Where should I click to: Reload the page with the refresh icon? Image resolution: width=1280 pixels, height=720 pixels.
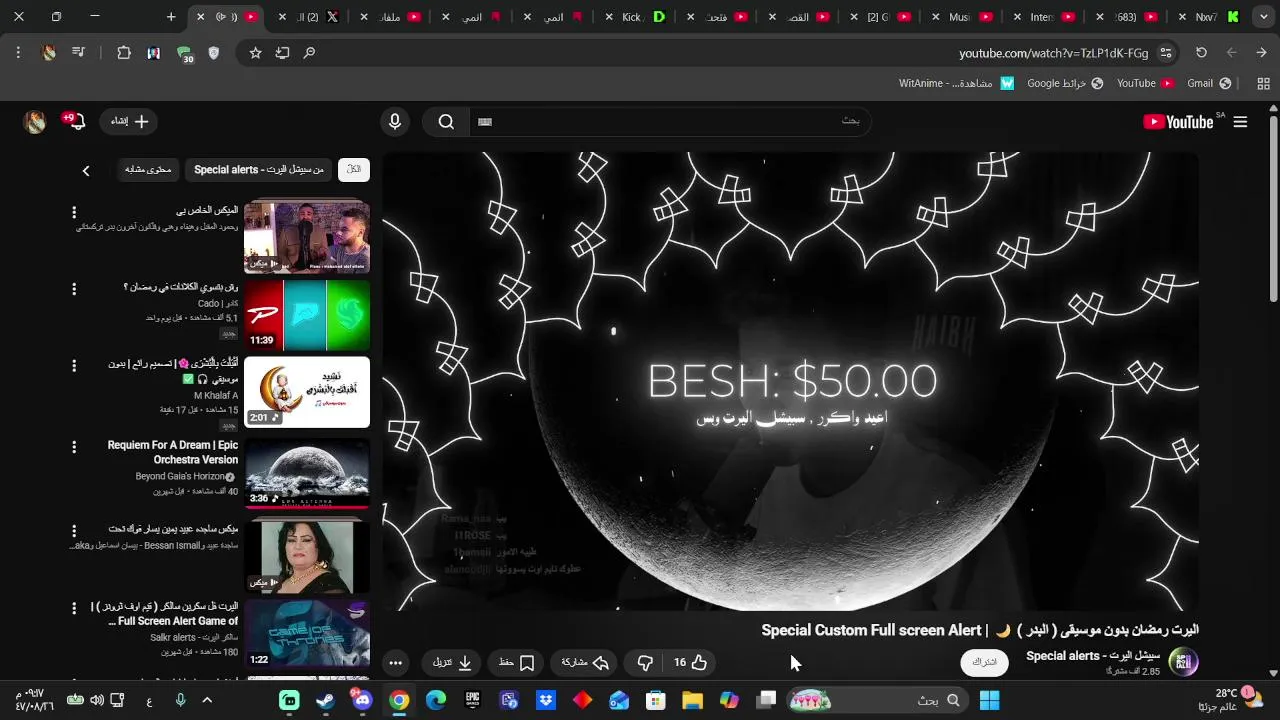pos(1201,53)
